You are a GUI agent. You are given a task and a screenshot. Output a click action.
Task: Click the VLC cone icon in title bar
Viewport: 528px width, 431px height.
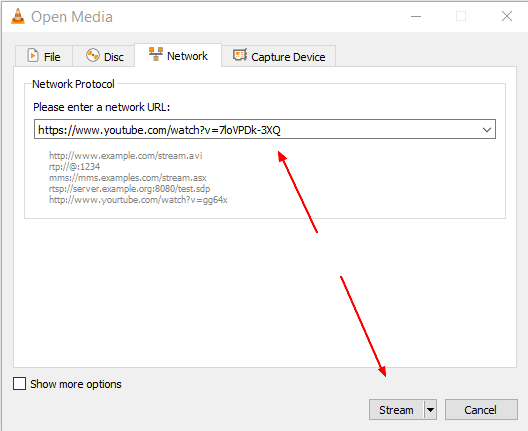[18, 16]
